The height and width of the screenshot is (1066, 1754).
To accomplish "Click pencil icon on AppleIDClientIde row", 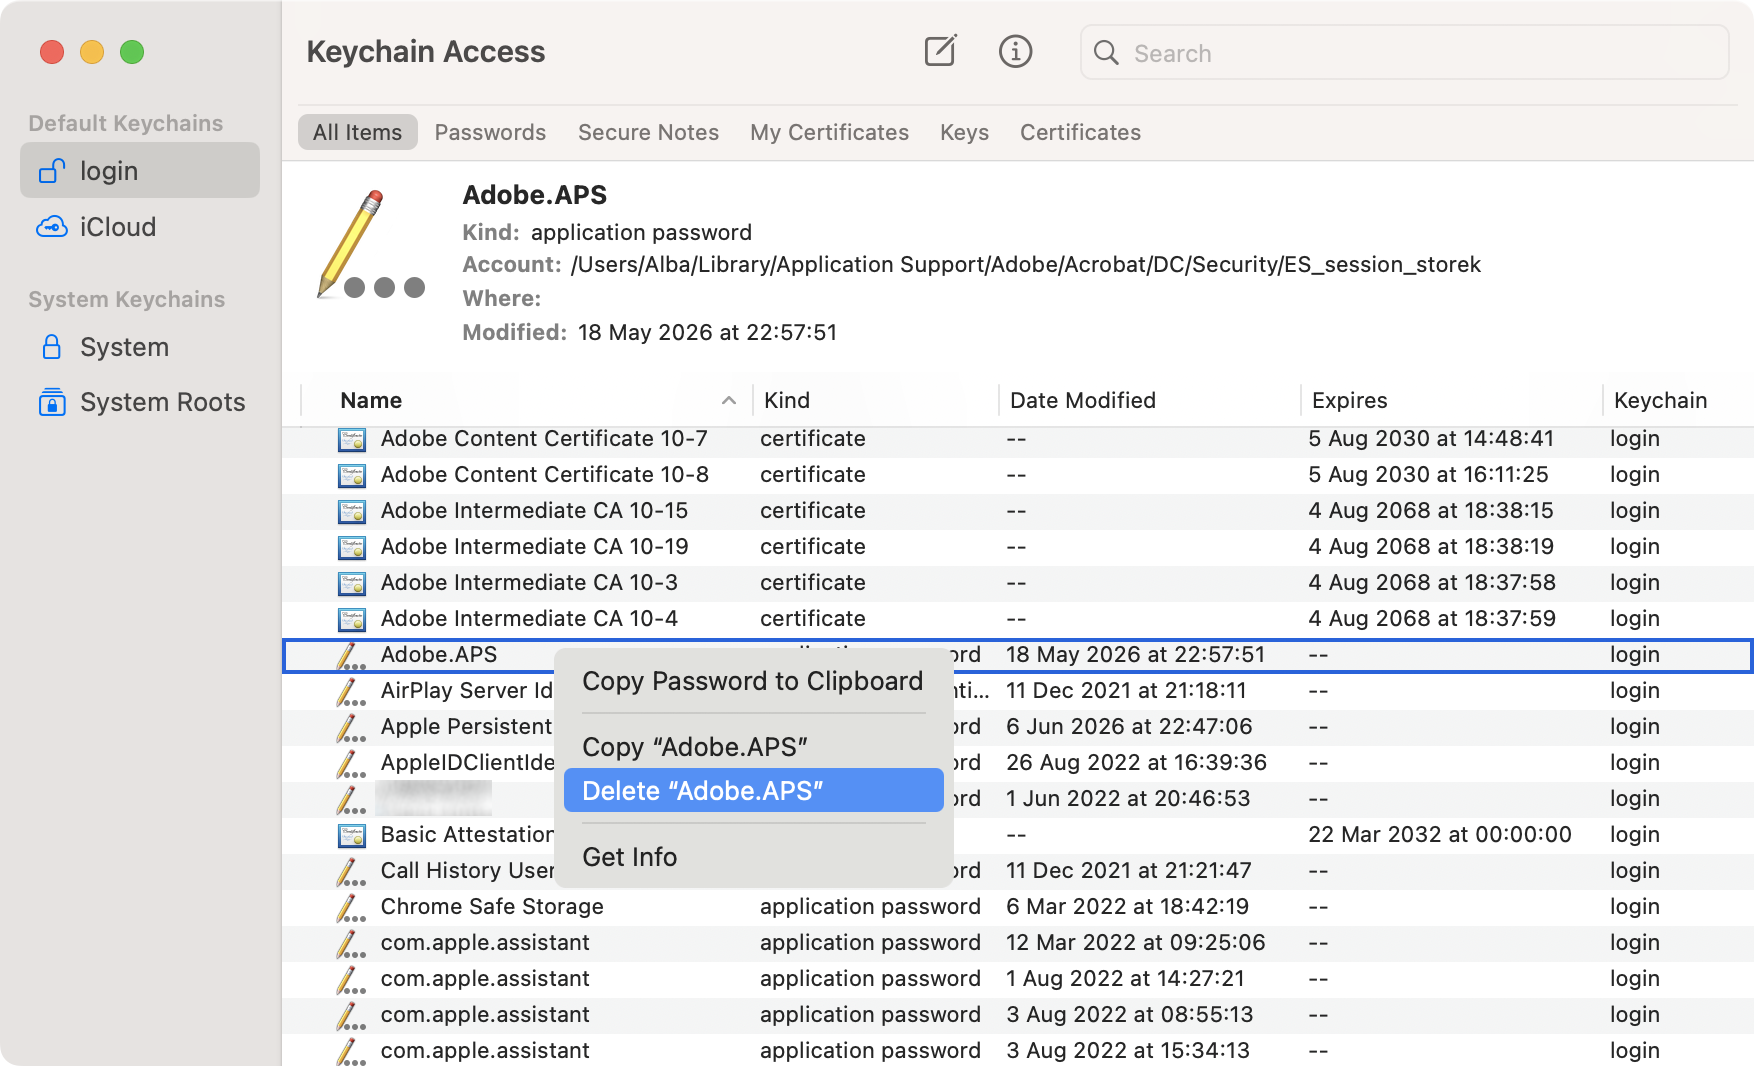I will pyautogui.click(x=351, y=763).
